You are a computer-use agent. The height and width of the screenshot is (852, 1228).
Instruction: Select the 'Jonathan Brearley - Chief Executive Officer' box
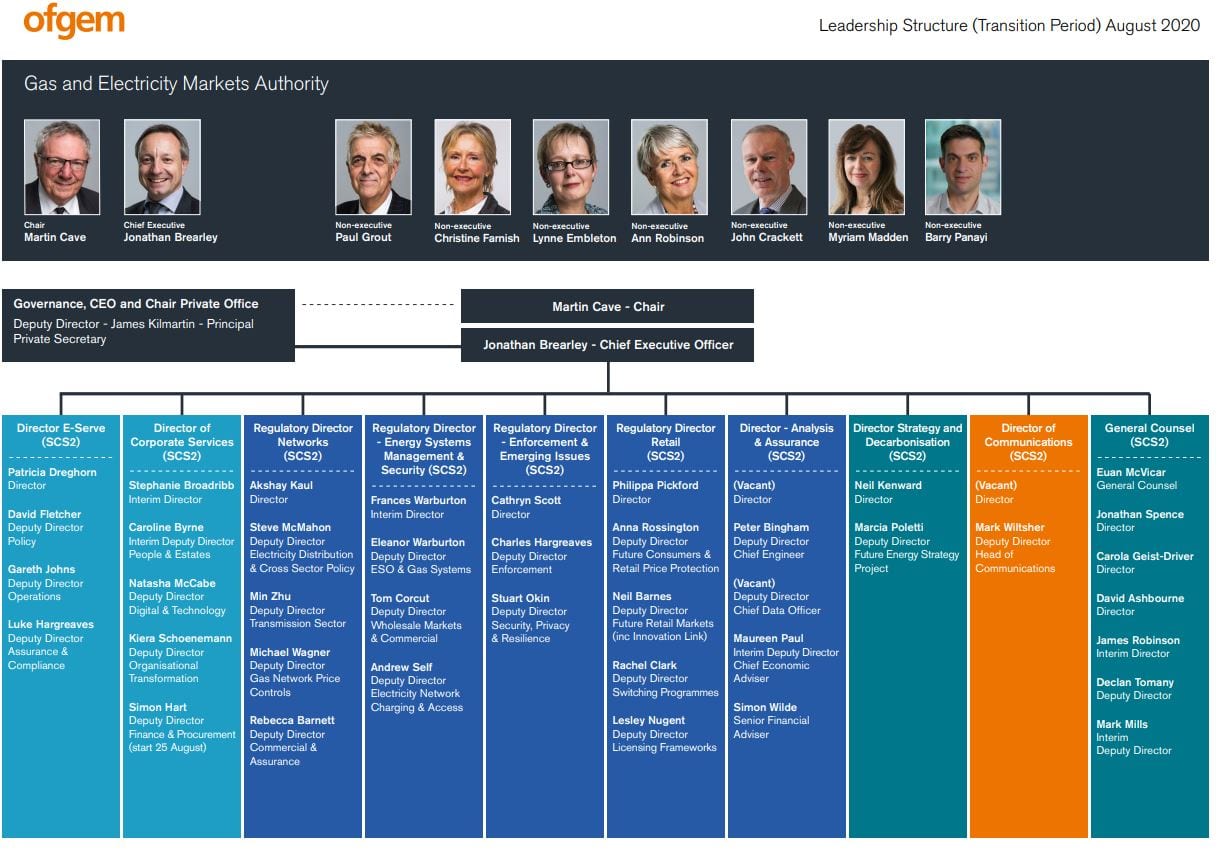[607, 345]
